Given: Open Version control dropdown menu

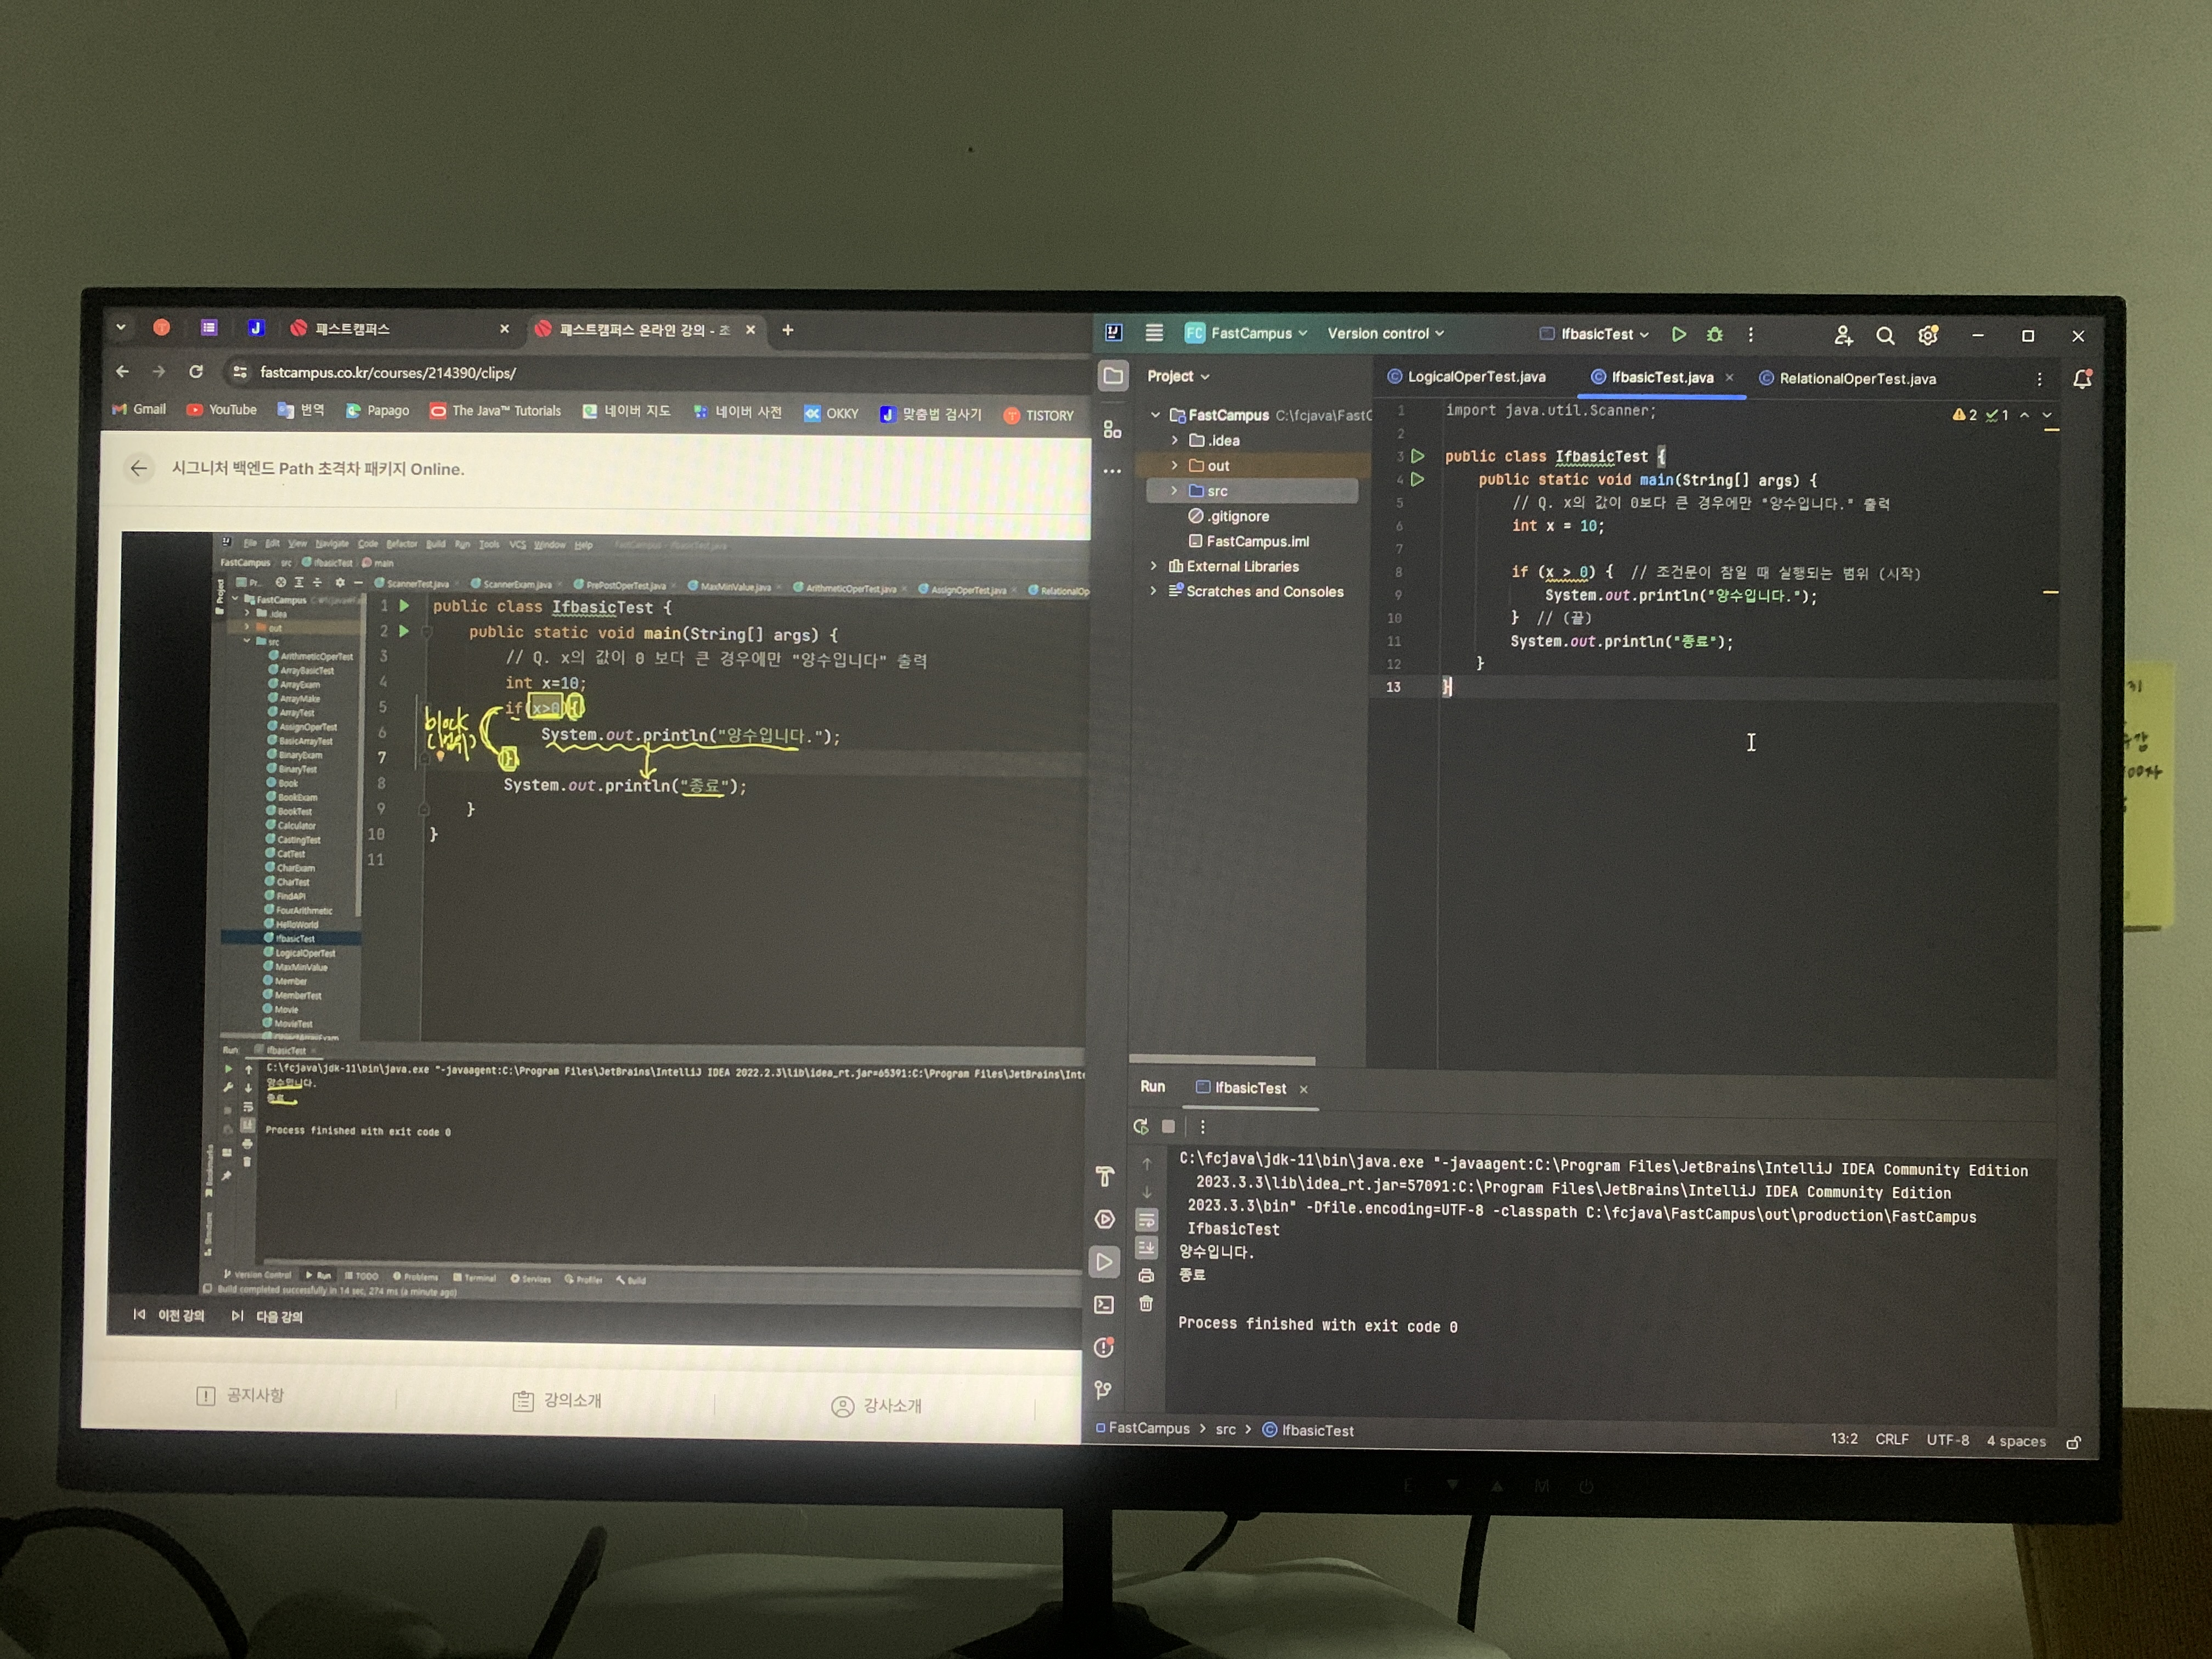Looking at the screenshot, I should tap(1385, 333).
